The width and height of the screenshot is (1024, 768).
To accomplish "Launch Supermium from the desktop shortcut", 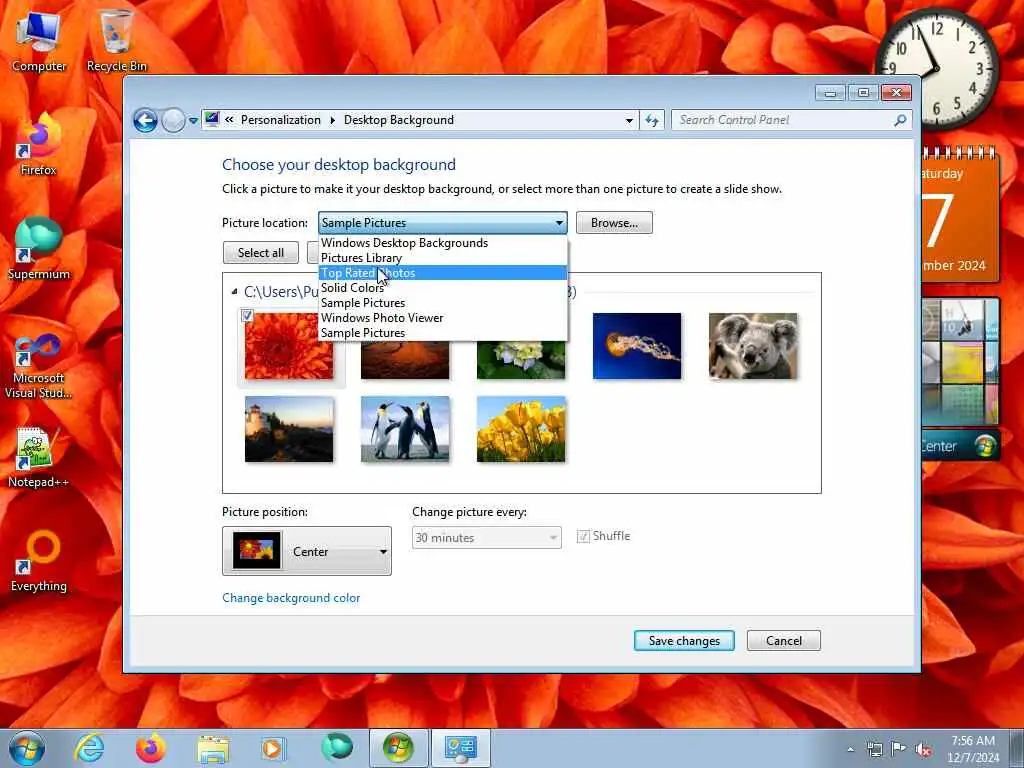I will point(39,249).
